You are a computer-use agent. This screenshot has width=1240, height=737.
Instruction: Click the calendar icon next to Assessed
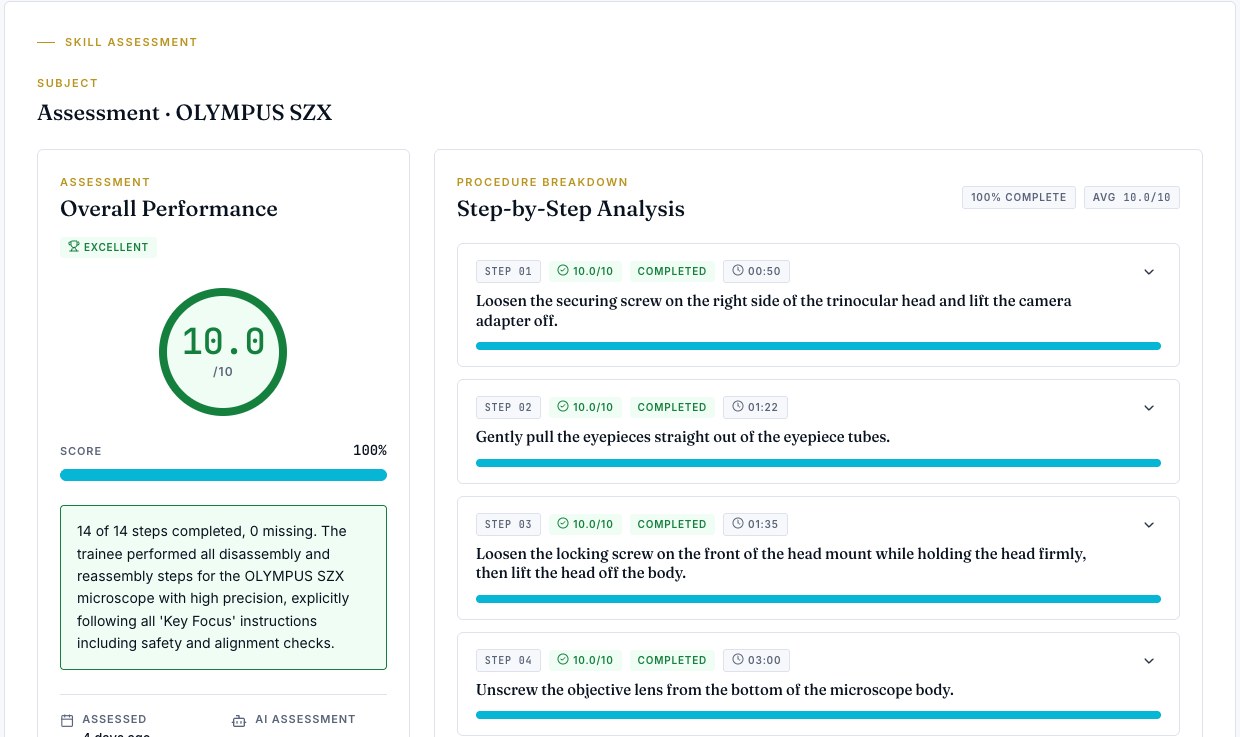click(x=67, y=720)
